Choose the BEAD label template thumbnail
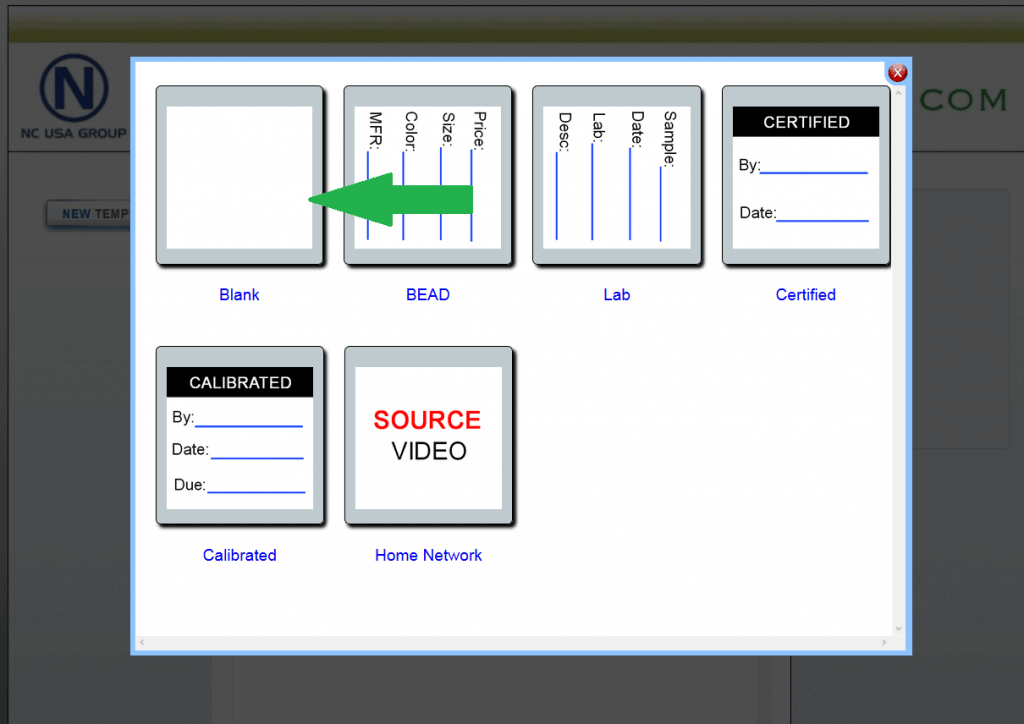This screenshot has width=1024, height=724. tap(428, 176)
